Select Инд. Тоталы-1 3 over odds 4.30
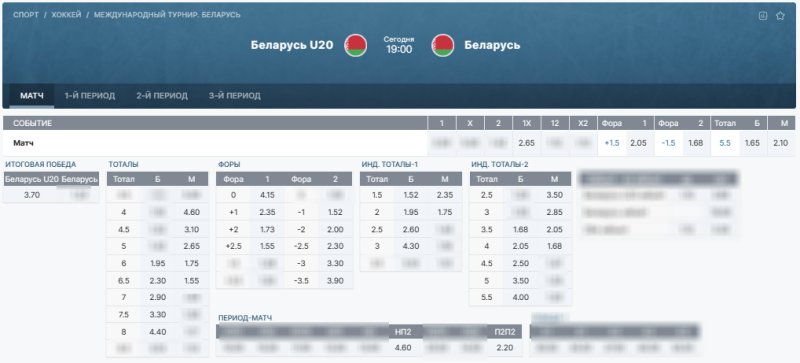The width and height of the screenshot is (800, 363). 411,247
